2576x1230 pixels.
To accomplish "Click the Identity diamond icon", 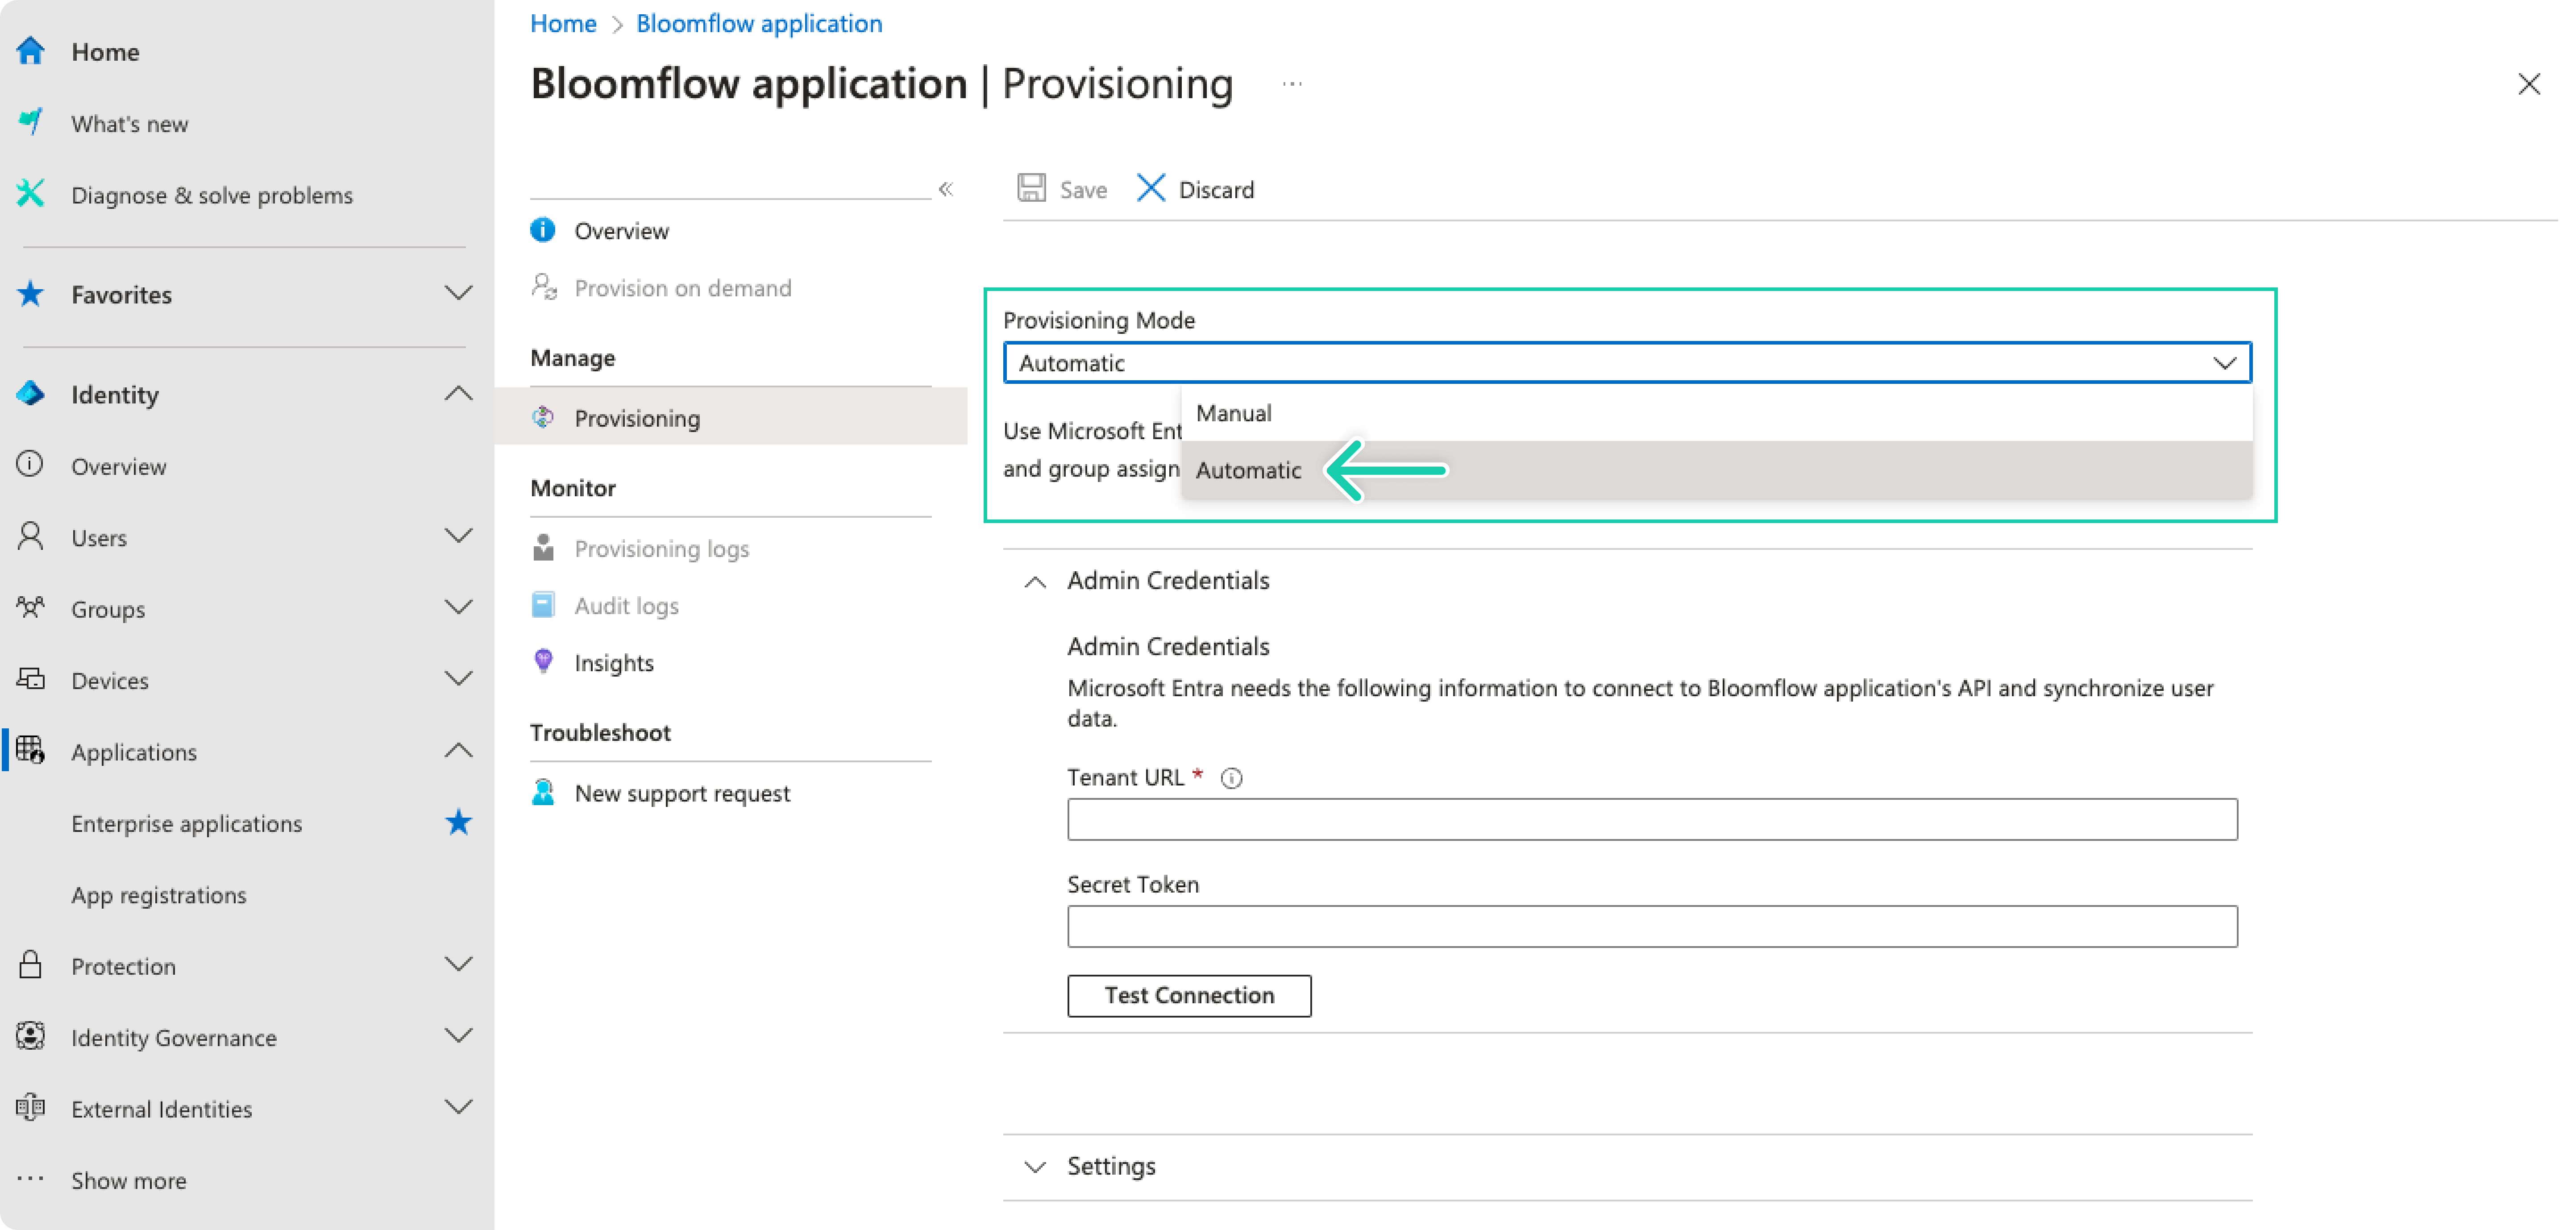I will coord(31,393).
